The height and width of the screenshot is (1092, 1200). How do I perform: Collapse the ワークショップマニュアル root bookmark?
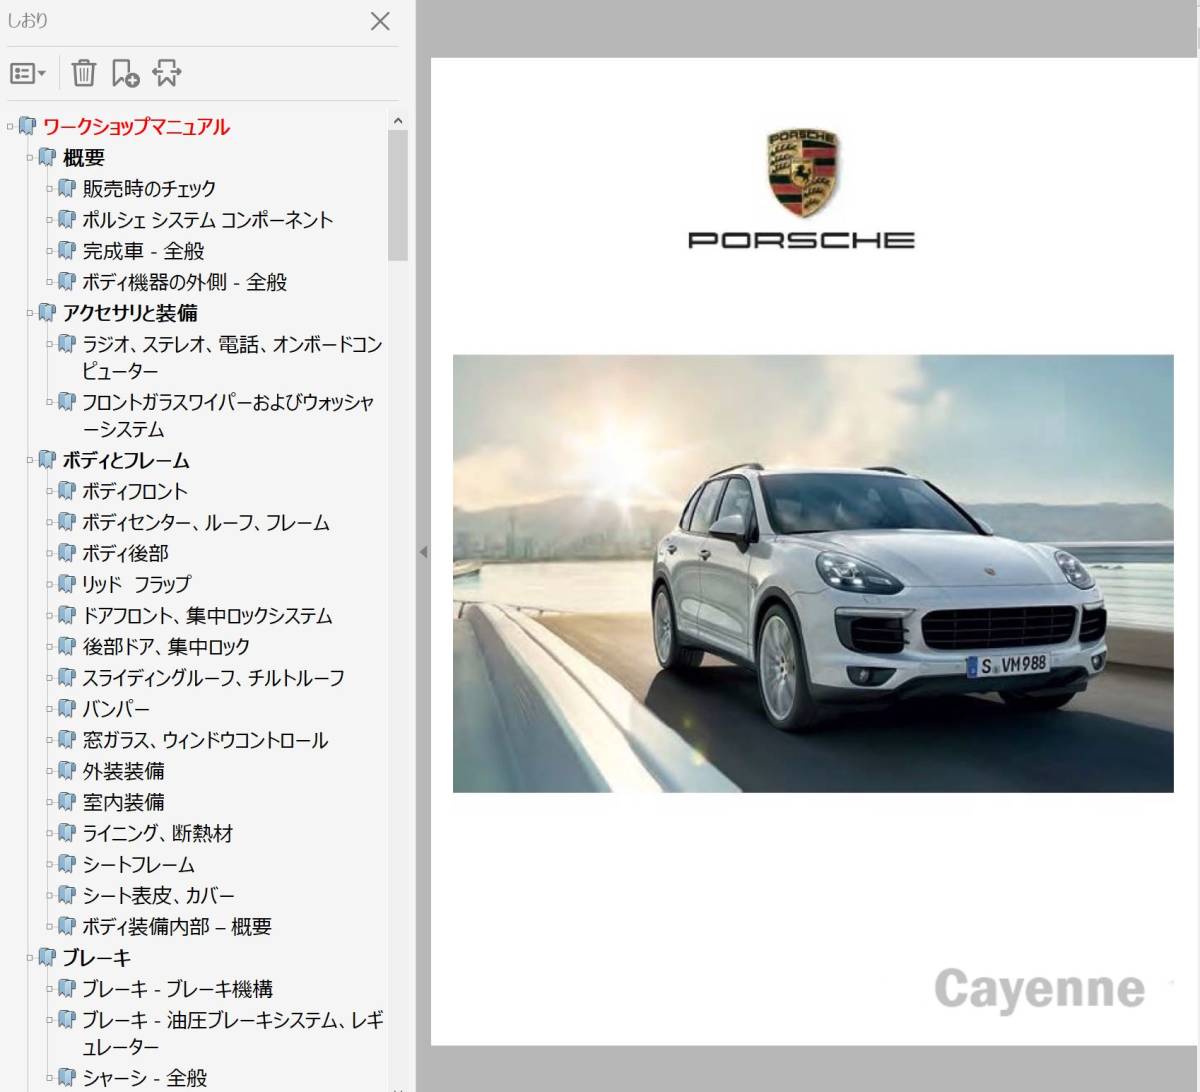point(10,127)
